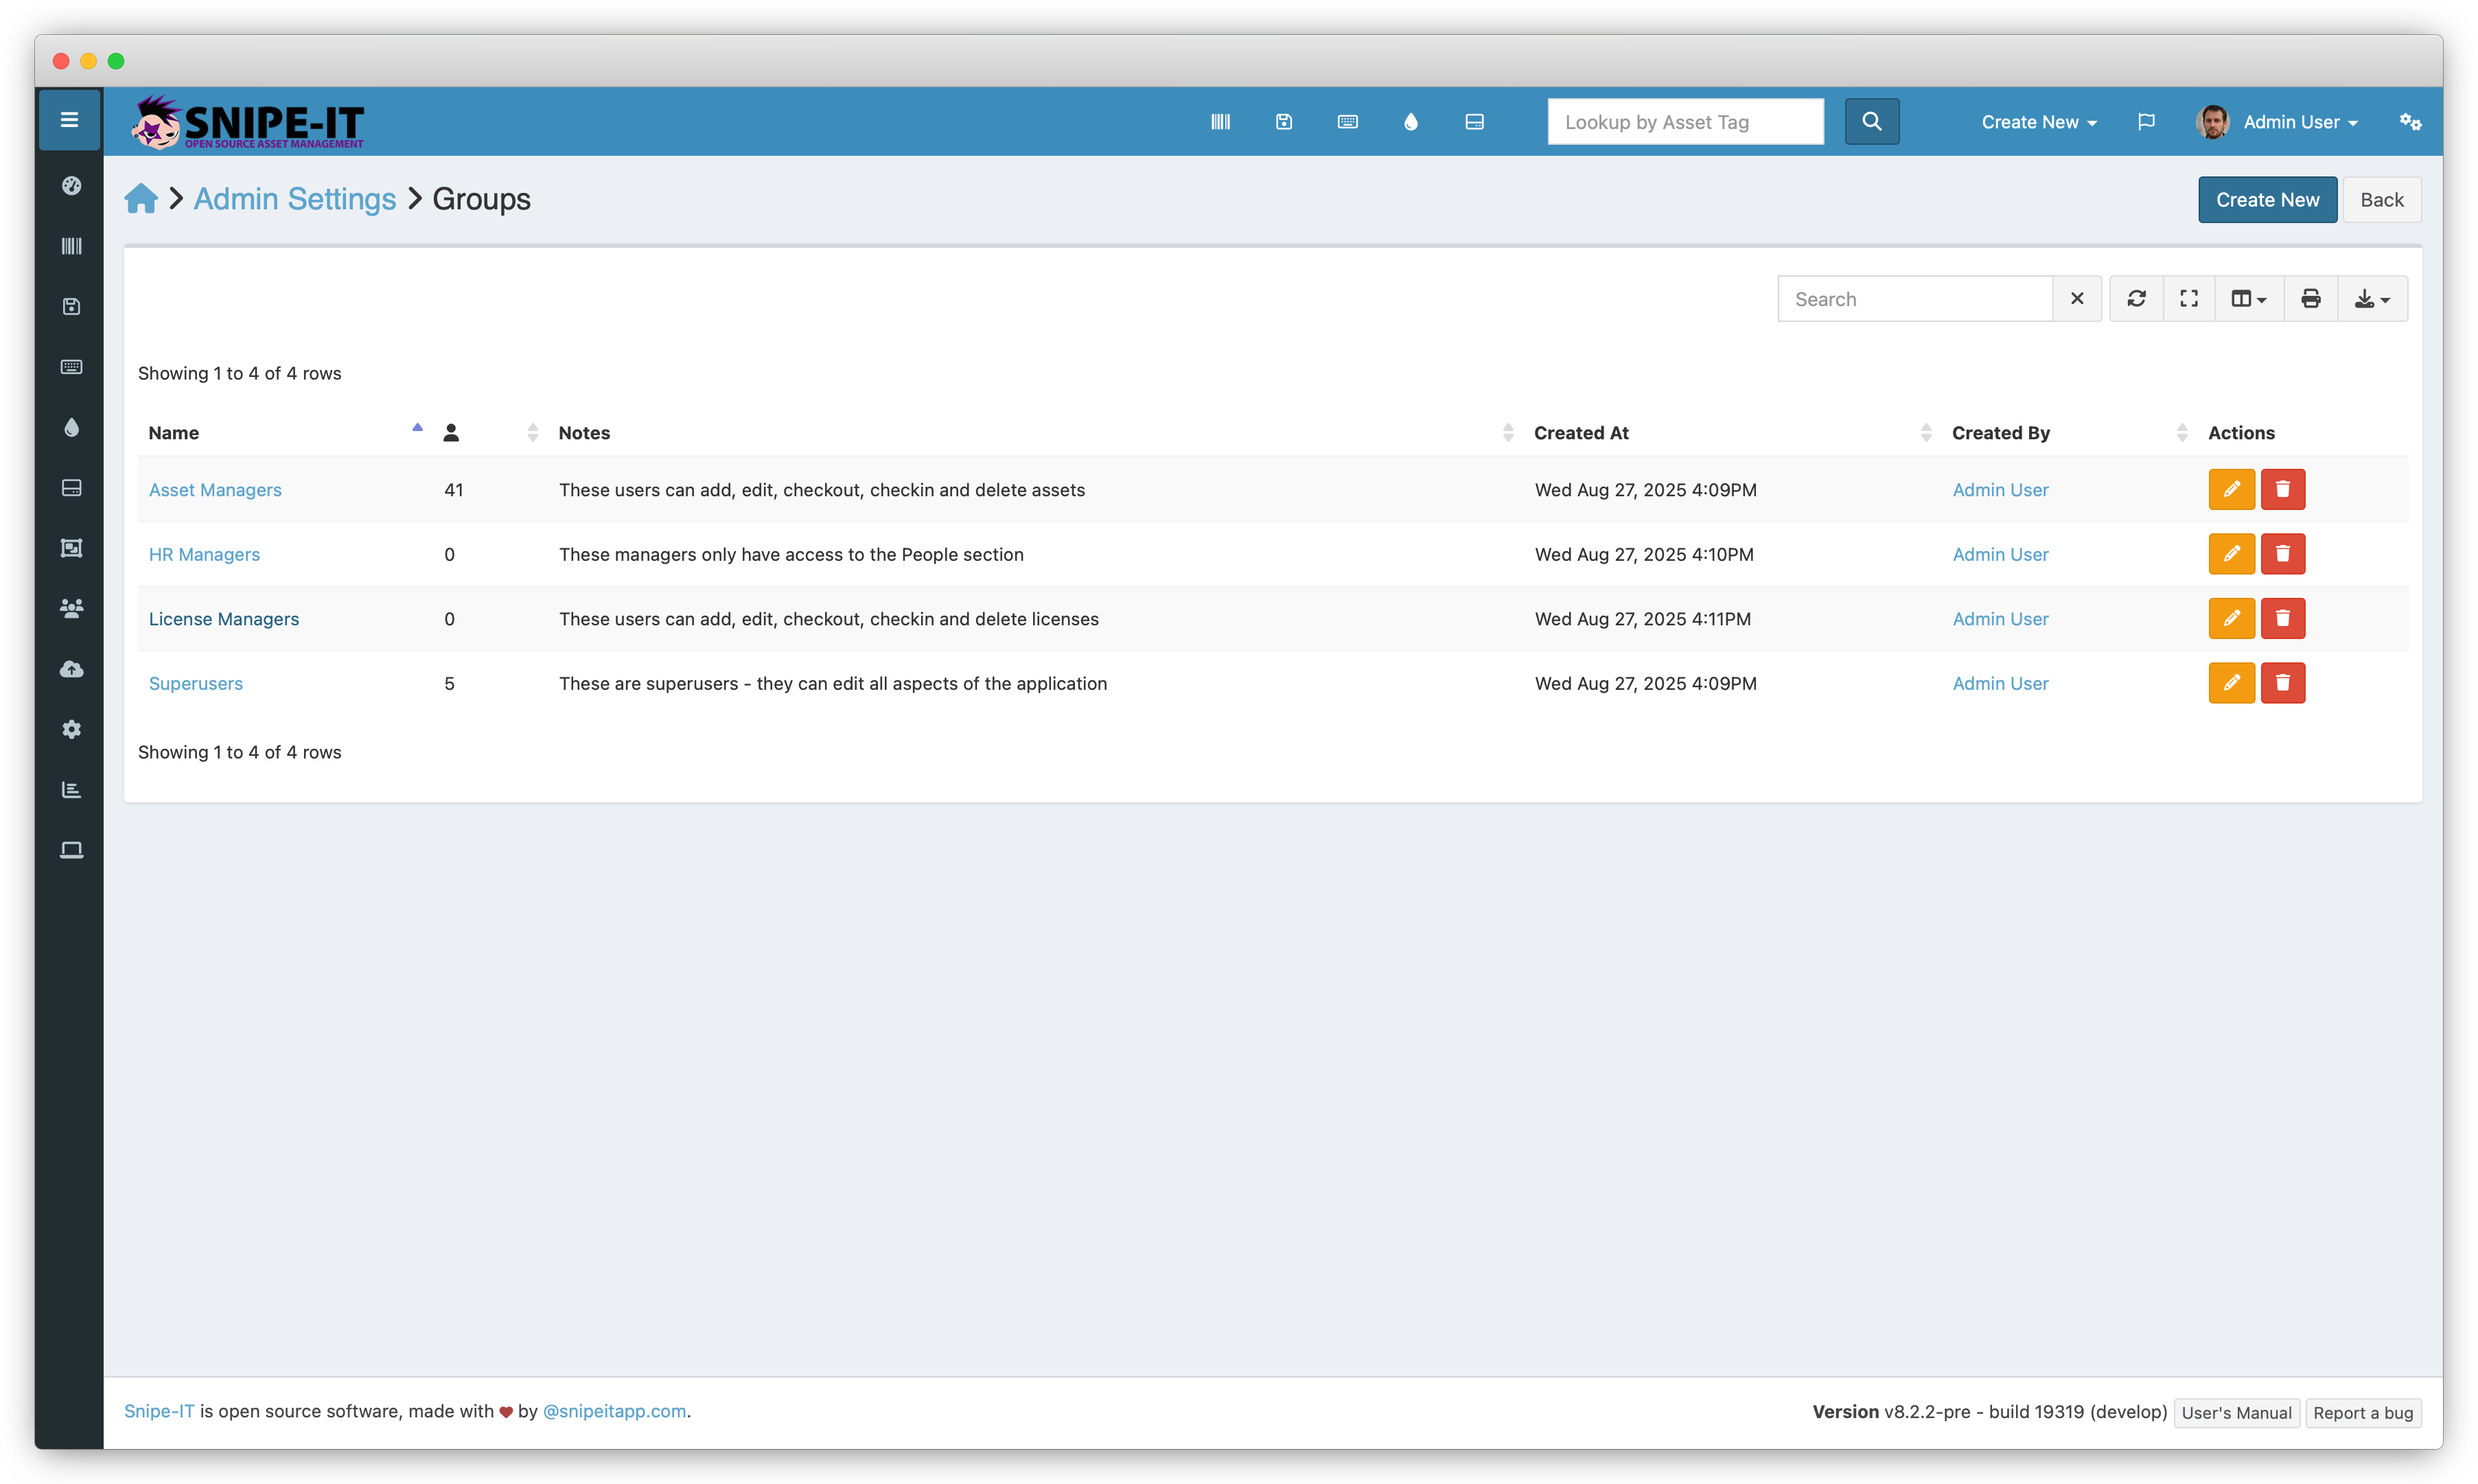Image resolution: width=2478 pixels, height=1484 pixels.
Task: Focus the table Search field
Action: [1915, 299]
